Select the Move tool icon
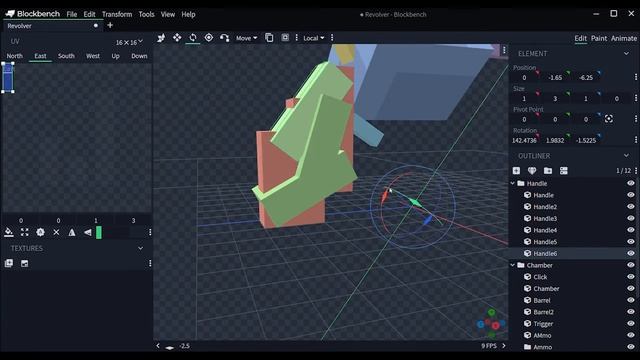The height and width of the screenshot is (360, 640). click(x=161, y=38)
